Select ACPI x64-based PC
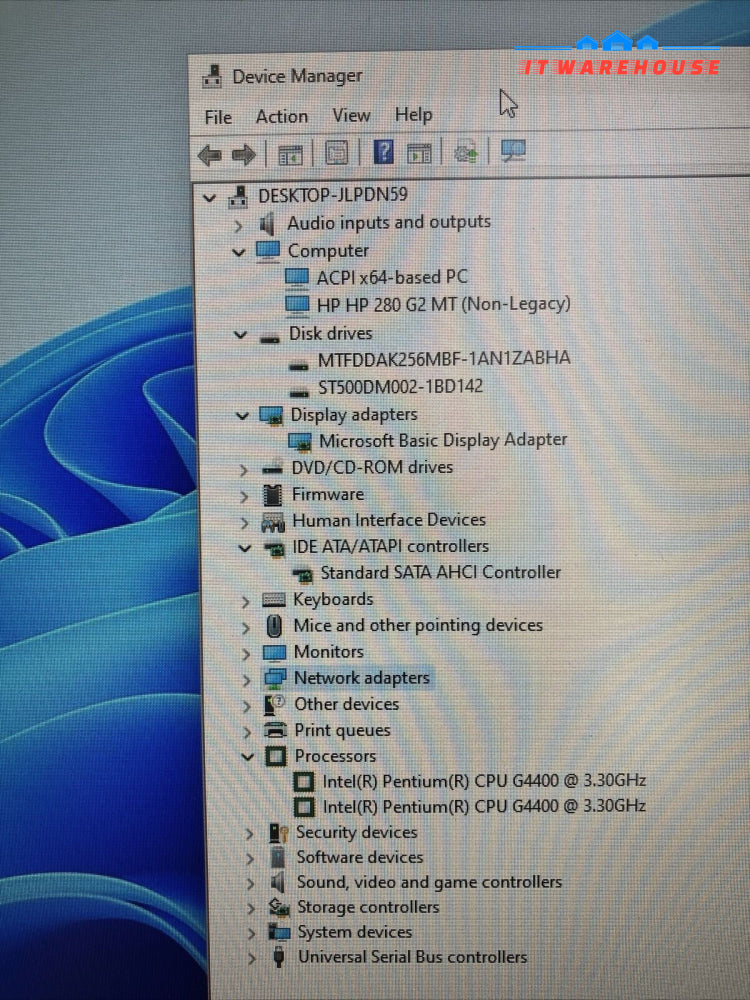The height and width of the screenshot is (1000, 750). (392, 277)
